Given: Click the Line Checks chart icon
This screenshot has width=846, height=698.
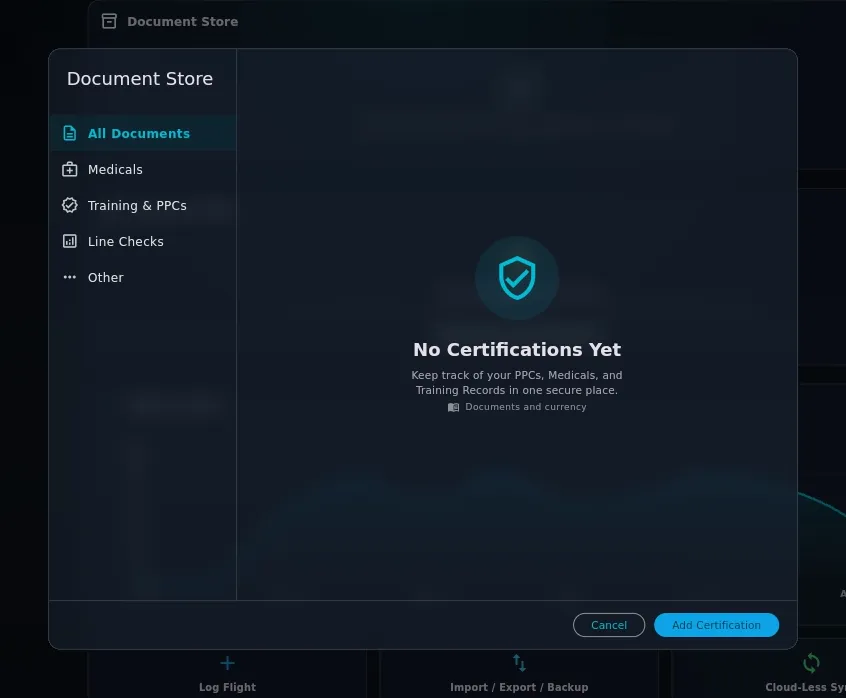Looking at the screenshot, I should pyautogui.click(x=70, y=241).
